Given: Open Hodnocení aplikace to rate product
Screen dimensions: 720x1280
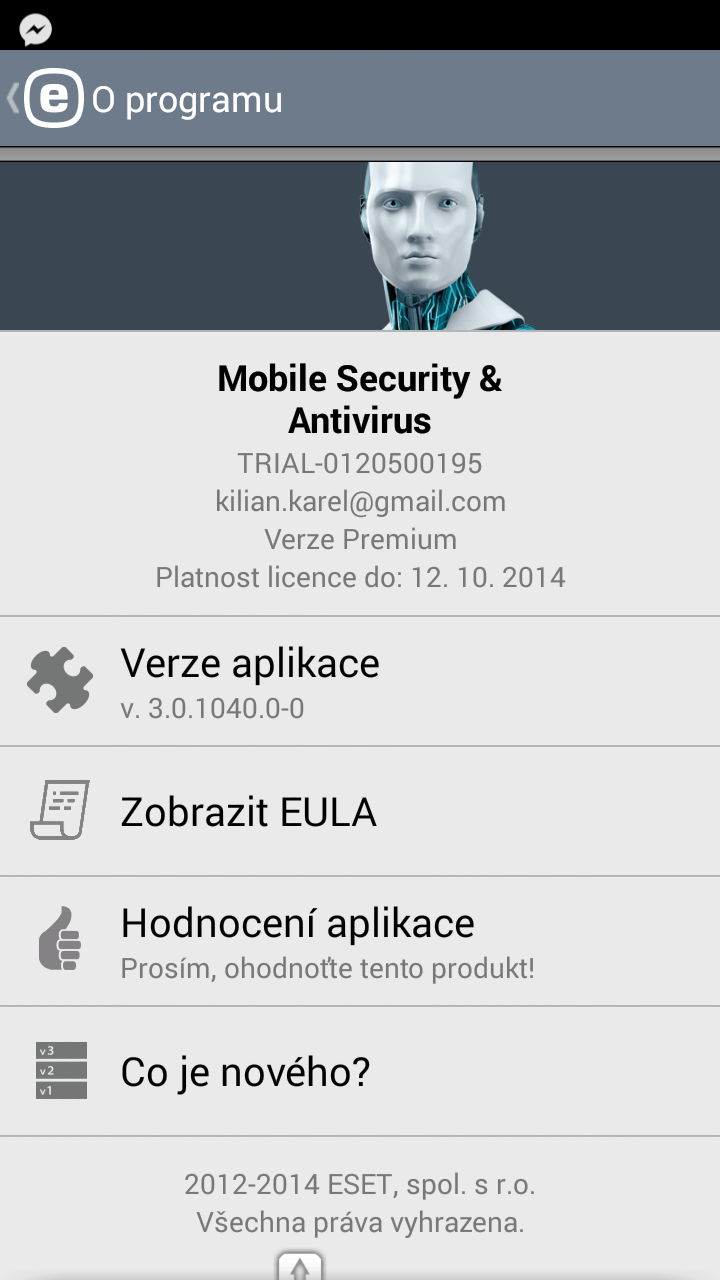Looking at the screenshot, I should click(360, 941).
